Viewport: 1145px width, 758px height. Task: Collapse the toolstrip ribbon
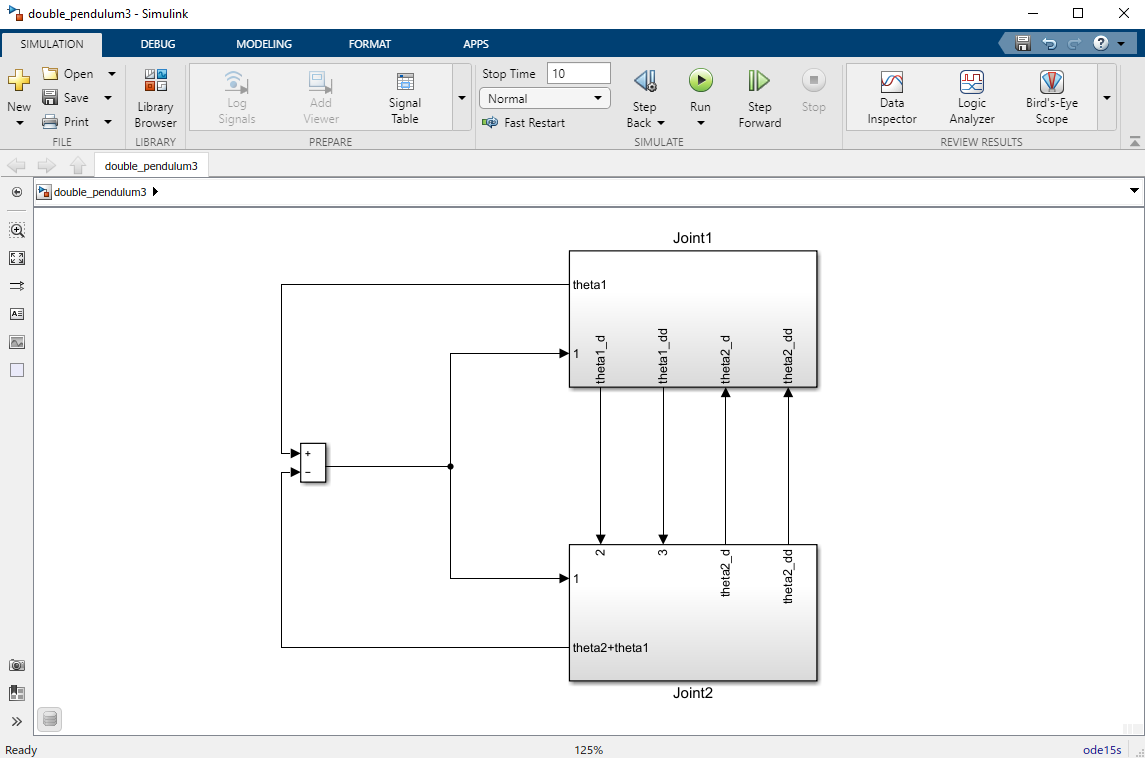coord(1134,141)
